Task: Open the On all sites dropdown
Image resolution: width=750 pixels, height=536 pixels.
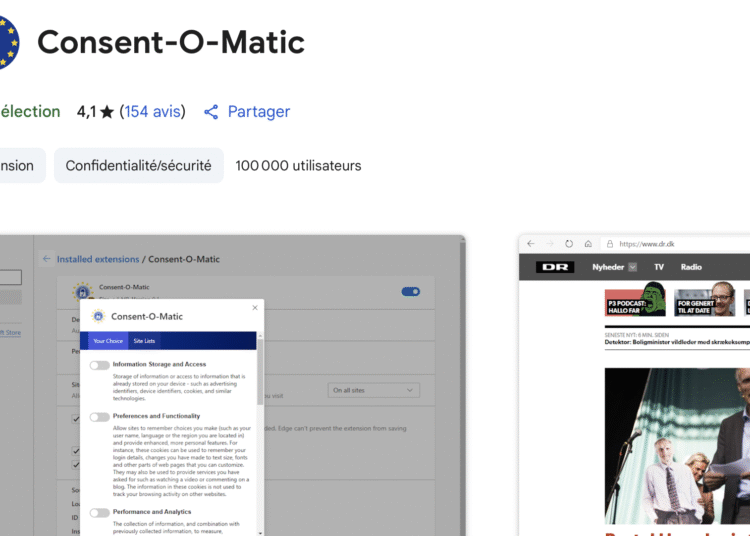Action: pyautogui.click(x=374, y=390)
